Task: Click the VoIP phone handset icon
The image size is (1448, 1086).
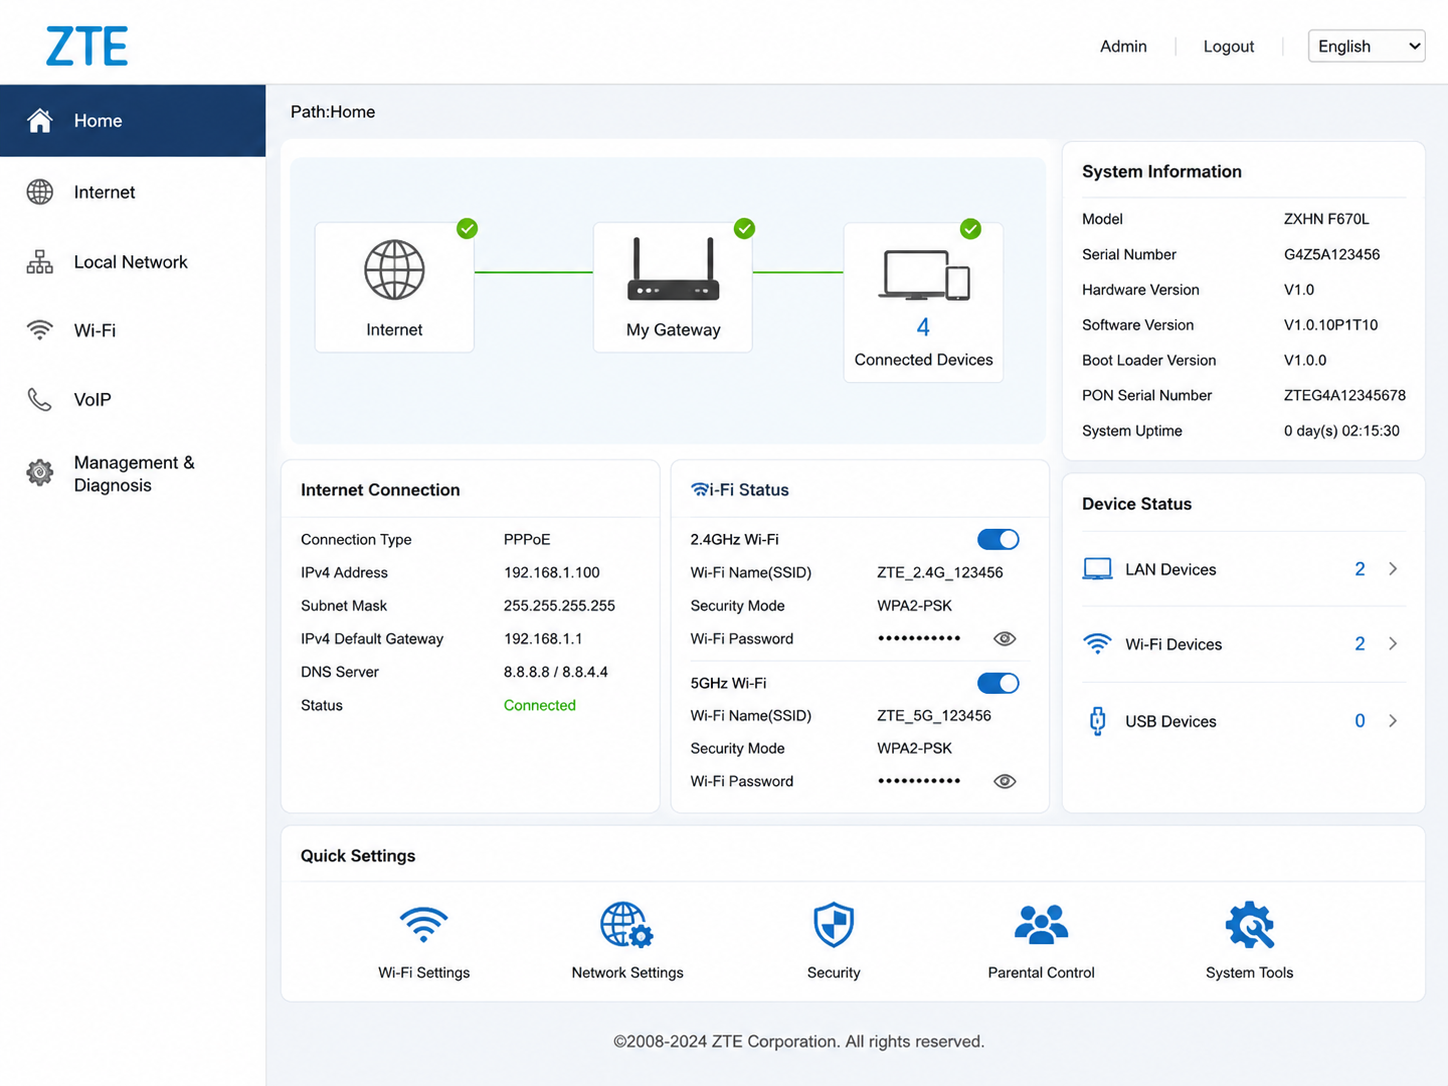Action: pos(40,400)
